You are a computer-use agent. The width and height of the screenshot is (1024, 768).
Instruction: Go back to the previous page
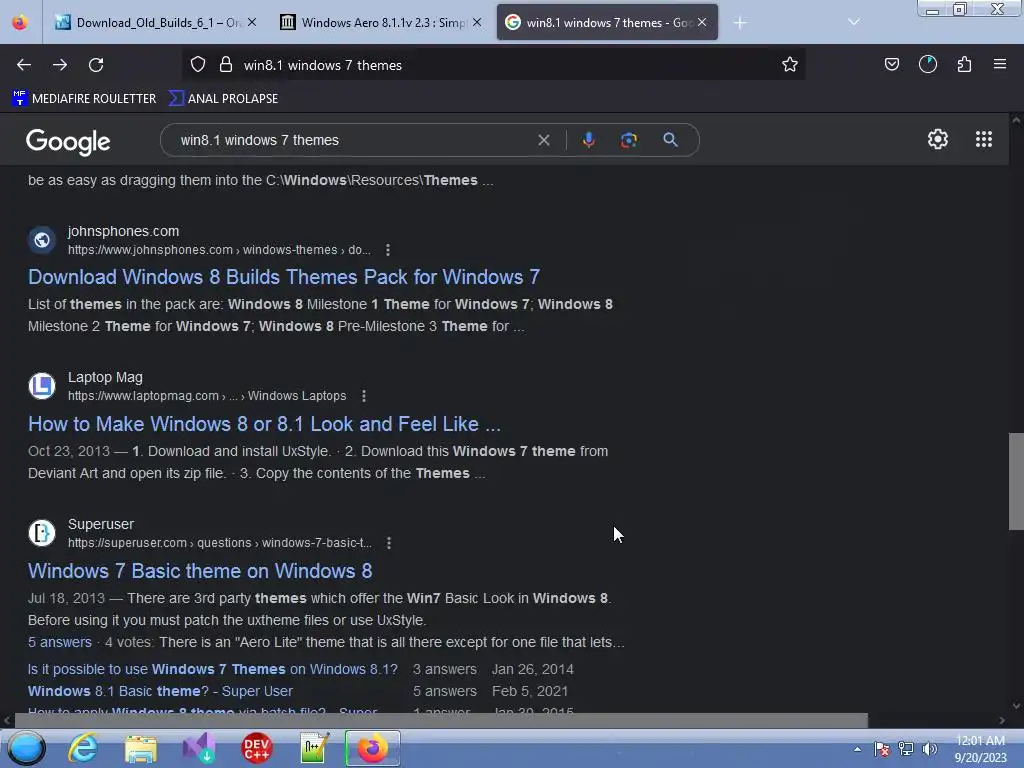coord(24,65)
